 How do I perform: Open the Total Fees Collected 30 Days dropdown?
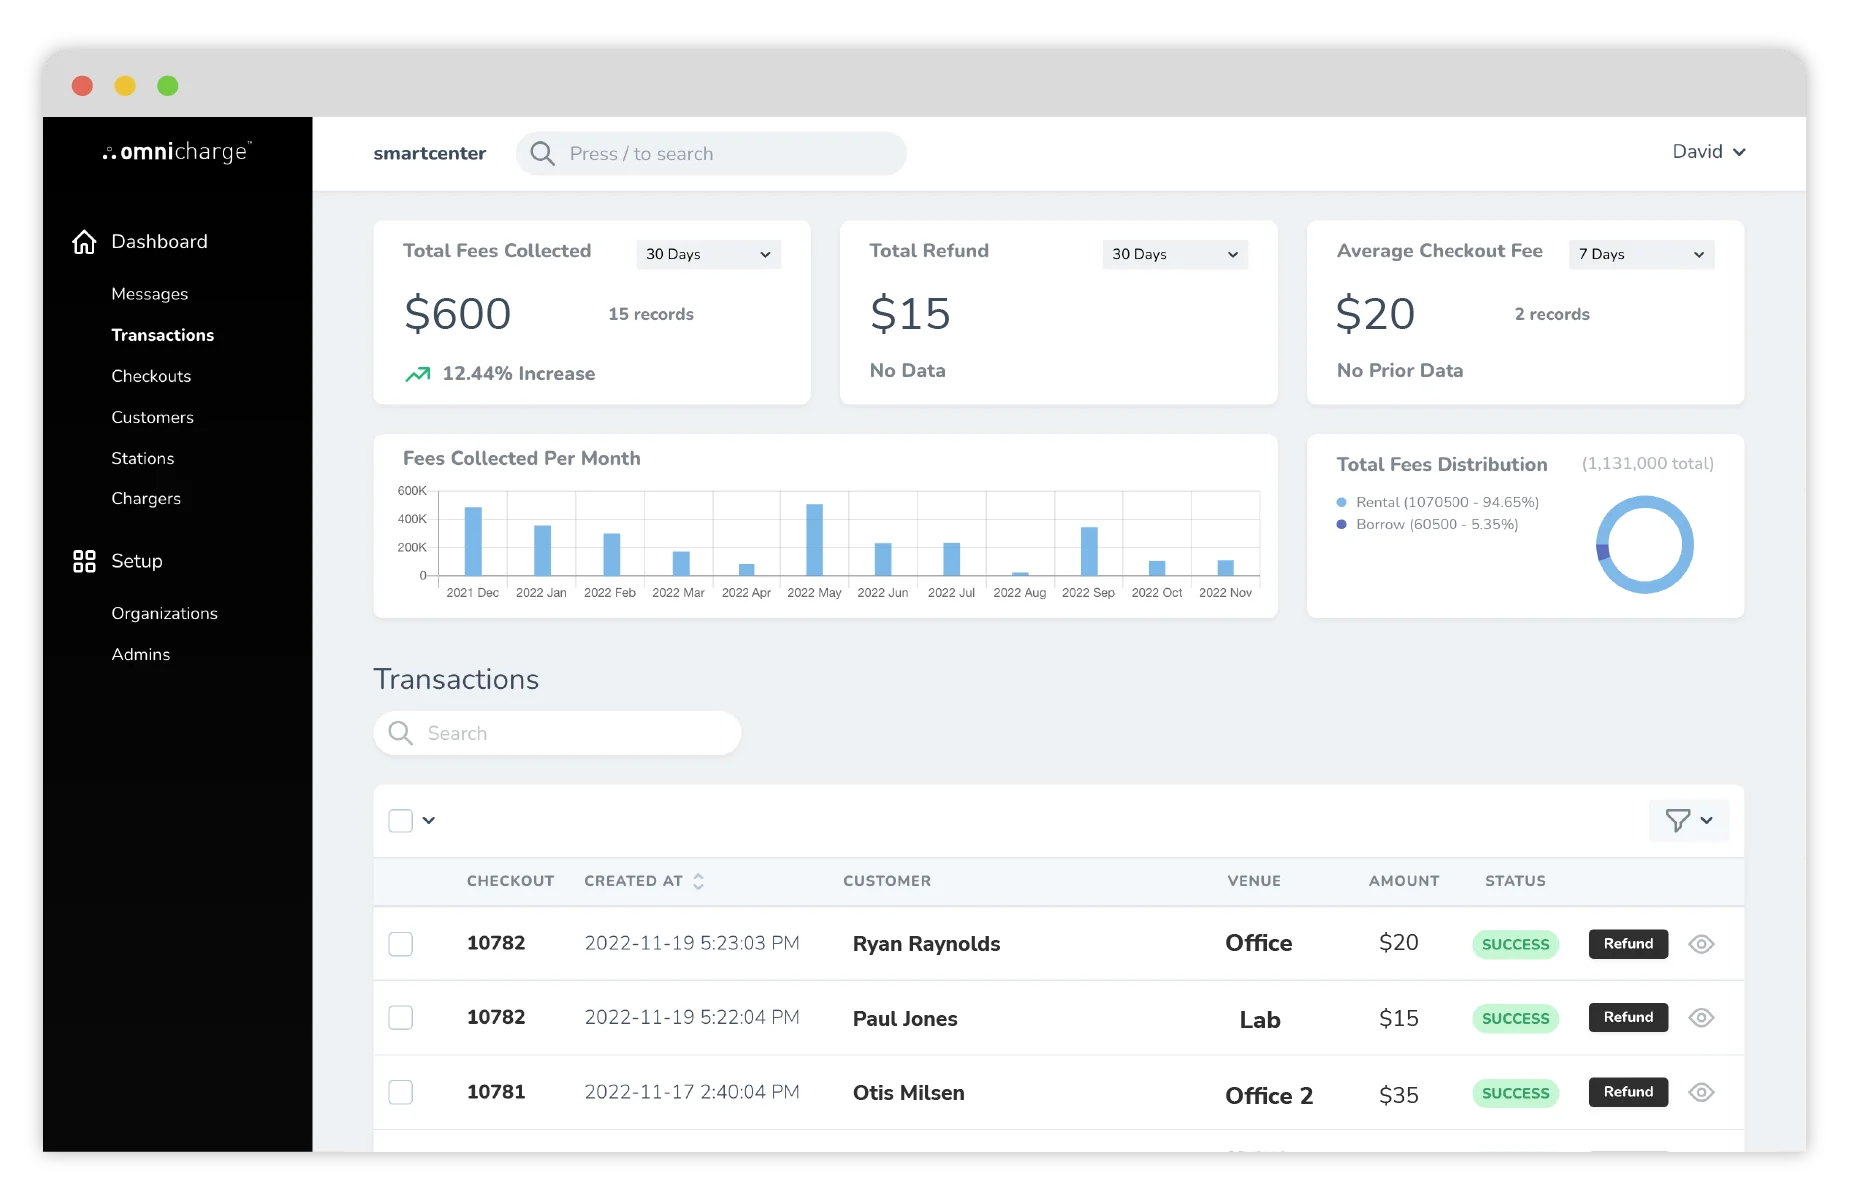click(x=708, y=255)
